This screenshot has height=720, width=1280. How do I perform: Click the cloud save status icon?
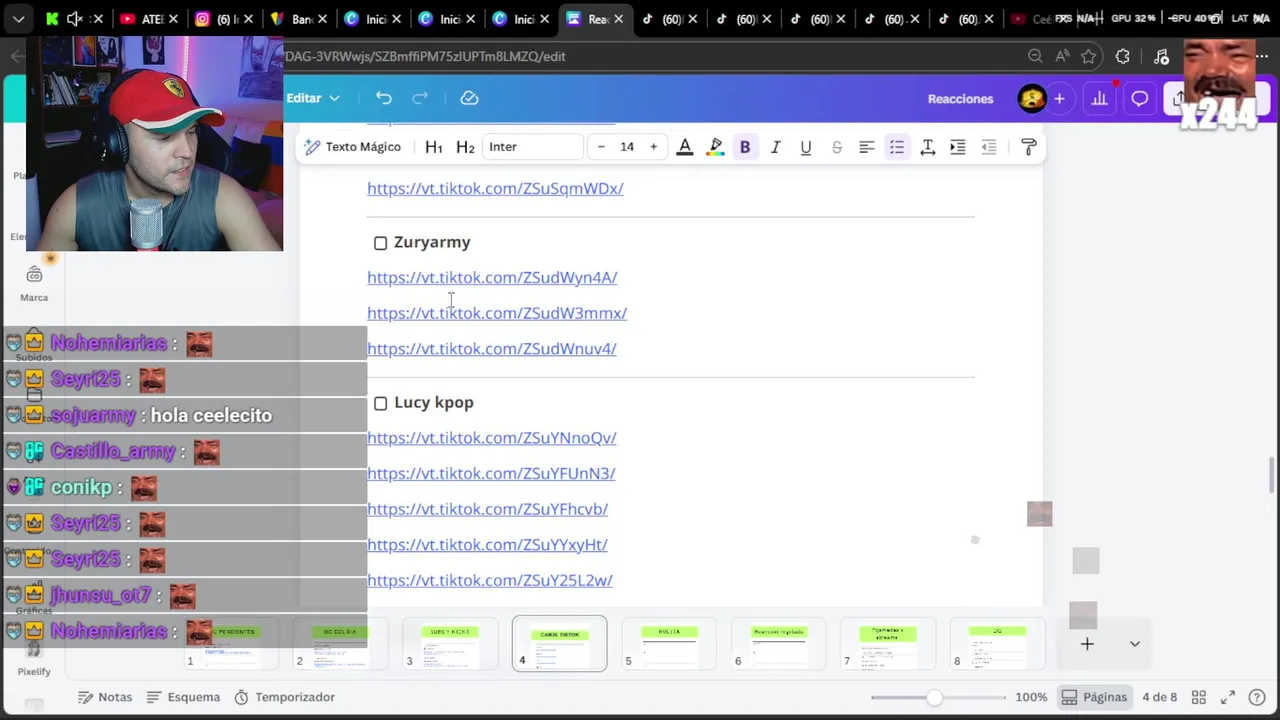469,98
